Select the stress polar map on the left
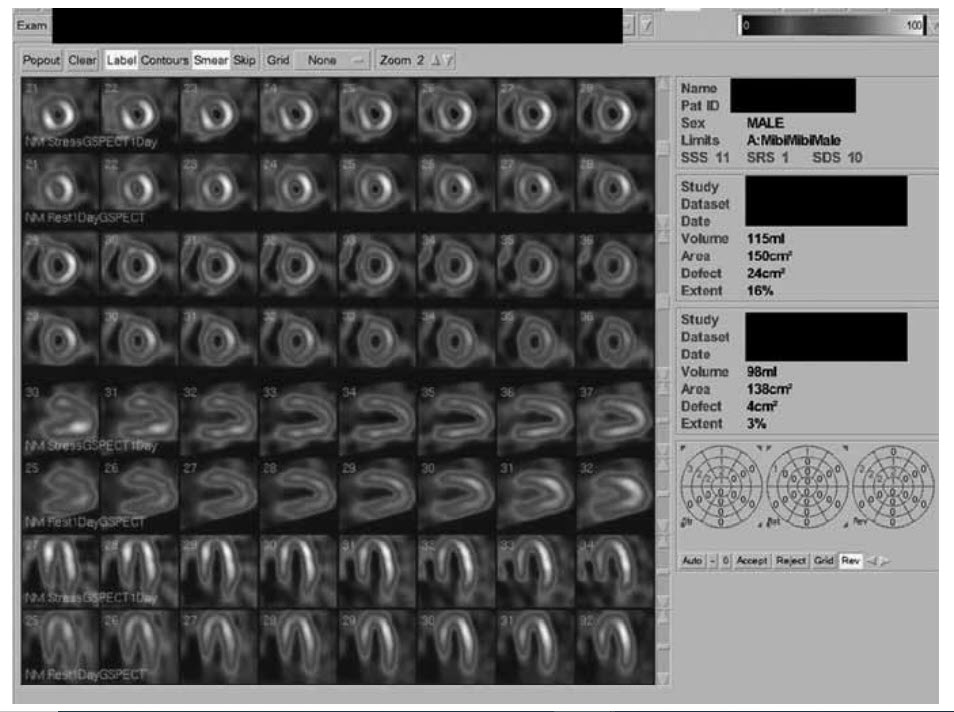Viewport: 954px width, 712px height. (720, 486)
